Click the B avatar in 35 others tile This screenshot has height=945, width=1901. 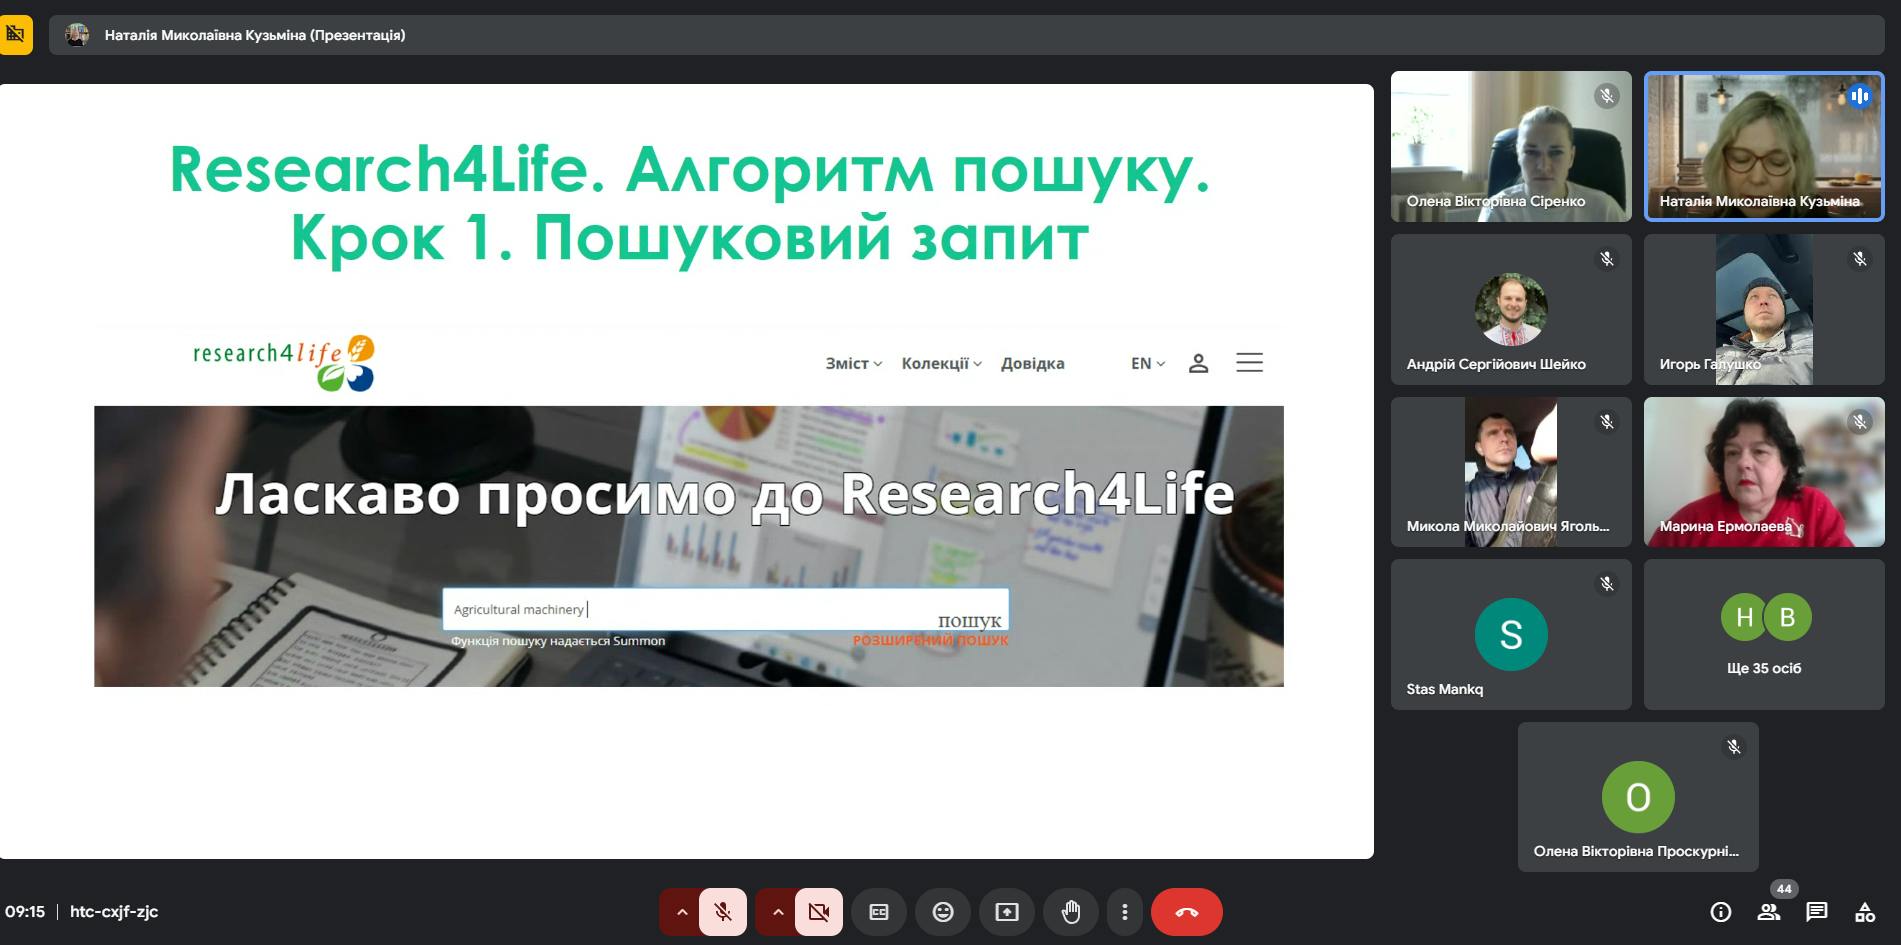[1787, 617]
